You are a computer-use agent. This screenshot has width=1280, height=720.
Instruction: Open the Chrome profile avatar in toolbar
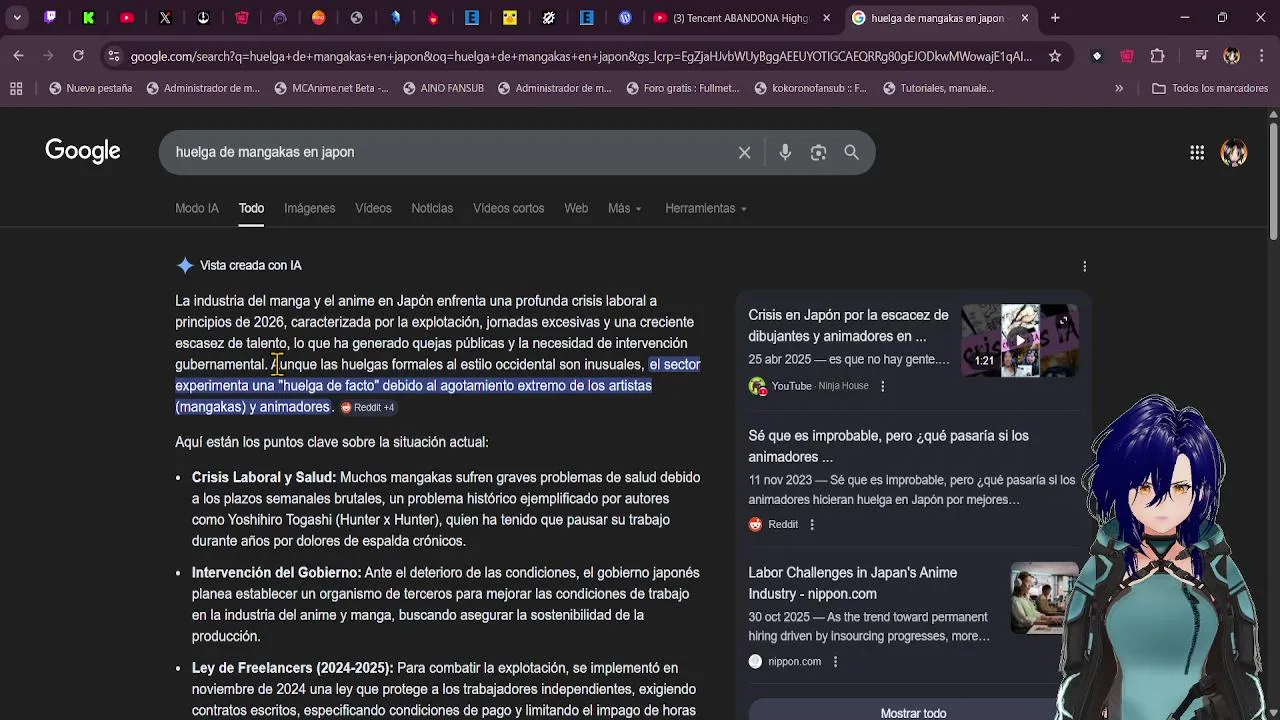click(x=1231, y=56)
